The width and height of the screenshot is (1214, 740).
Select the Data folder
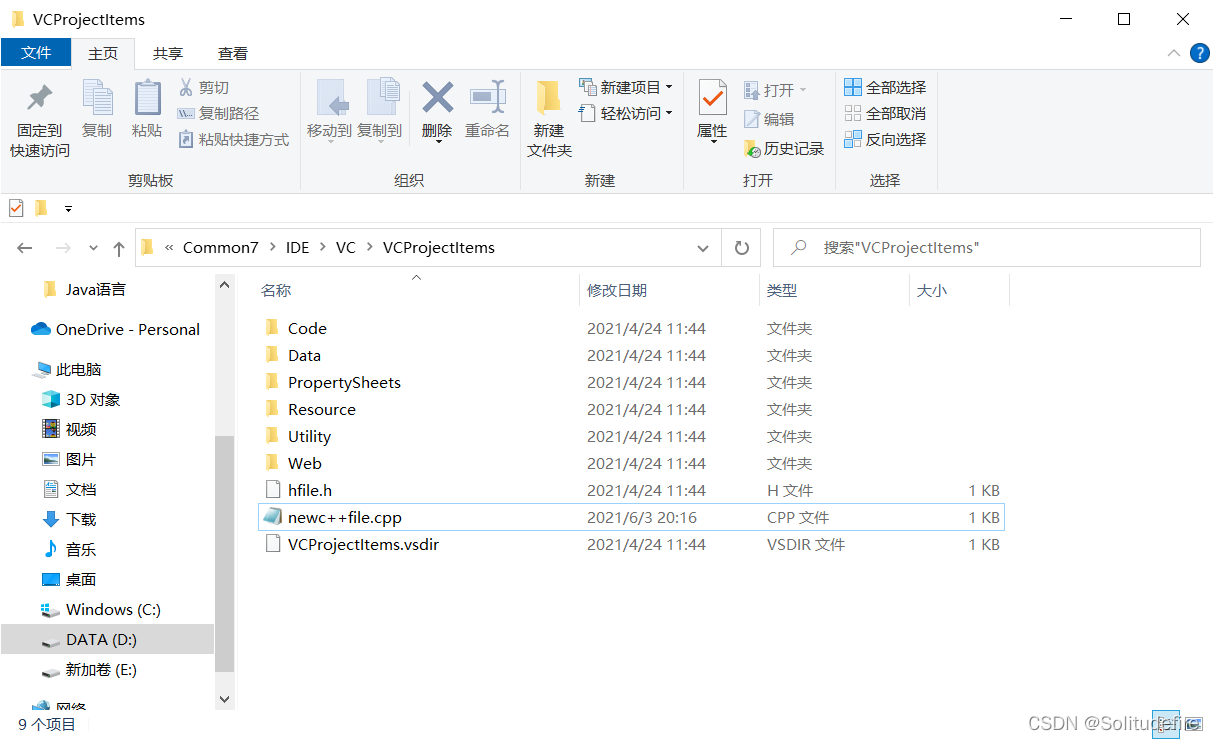point(630,355)
